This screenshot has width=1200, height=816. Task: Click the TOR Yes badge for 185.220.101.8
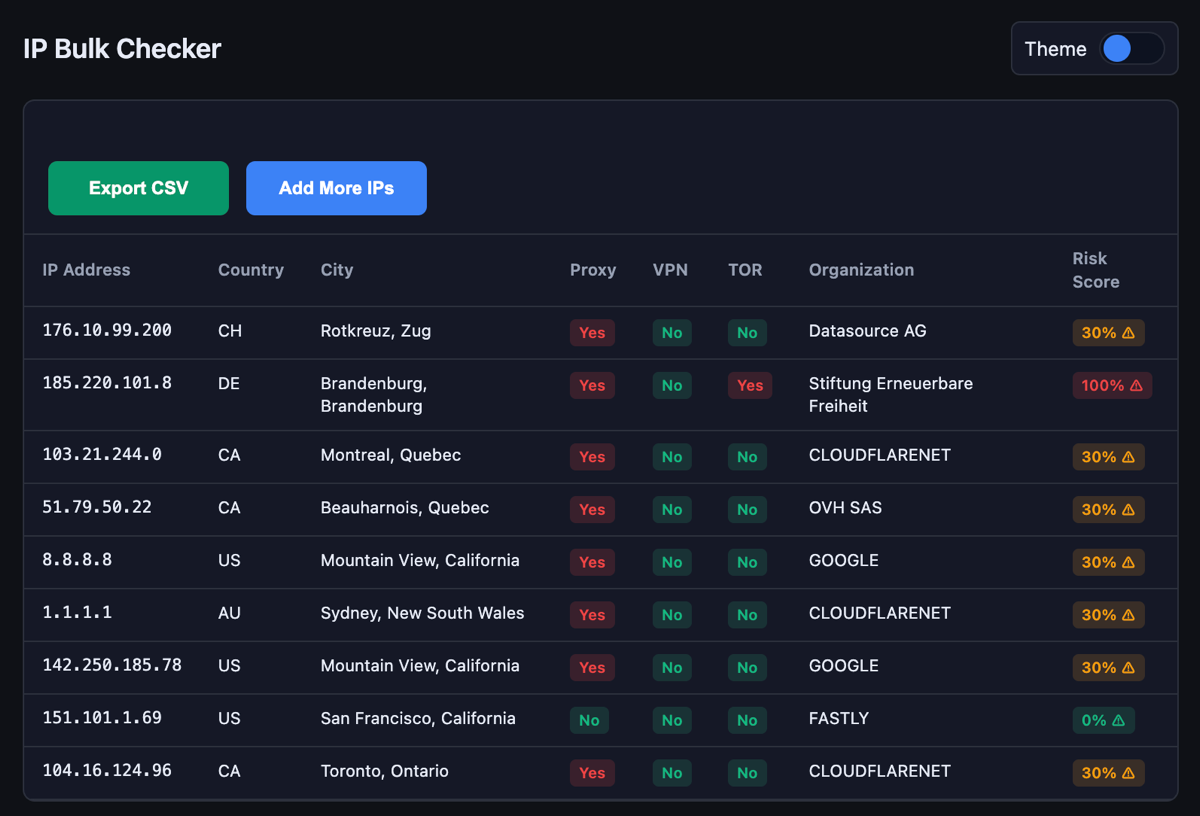point(750,385)
